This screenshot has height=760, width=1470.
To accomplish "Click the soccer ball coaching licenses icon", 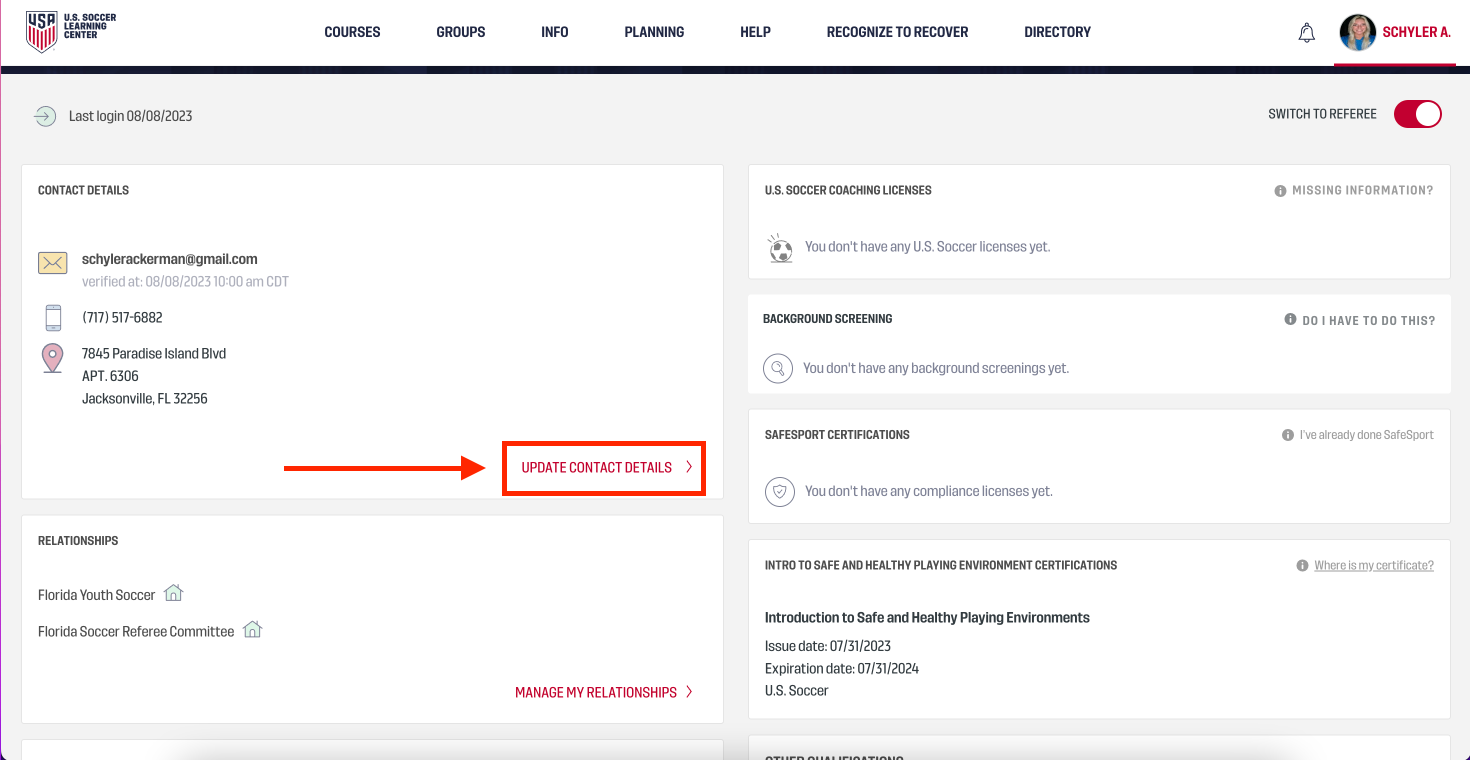I will tap(780, 248).
